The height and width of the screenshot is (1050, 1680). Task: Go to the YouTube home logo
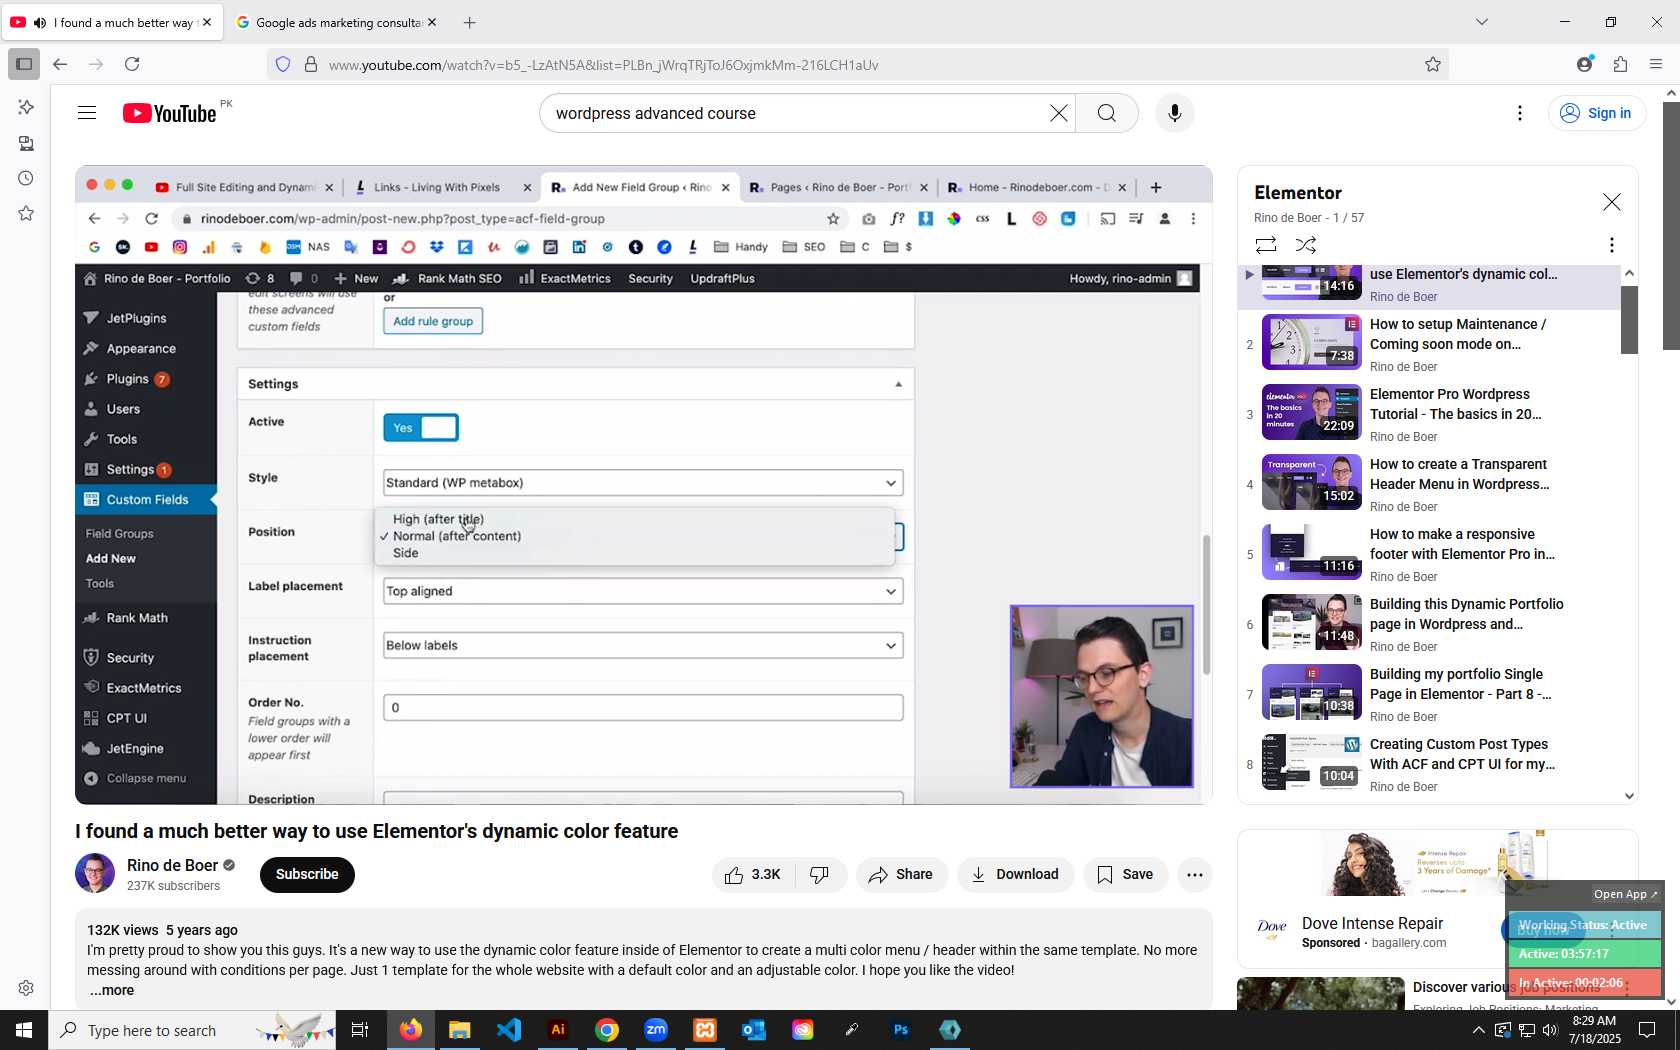click(170, 113)
